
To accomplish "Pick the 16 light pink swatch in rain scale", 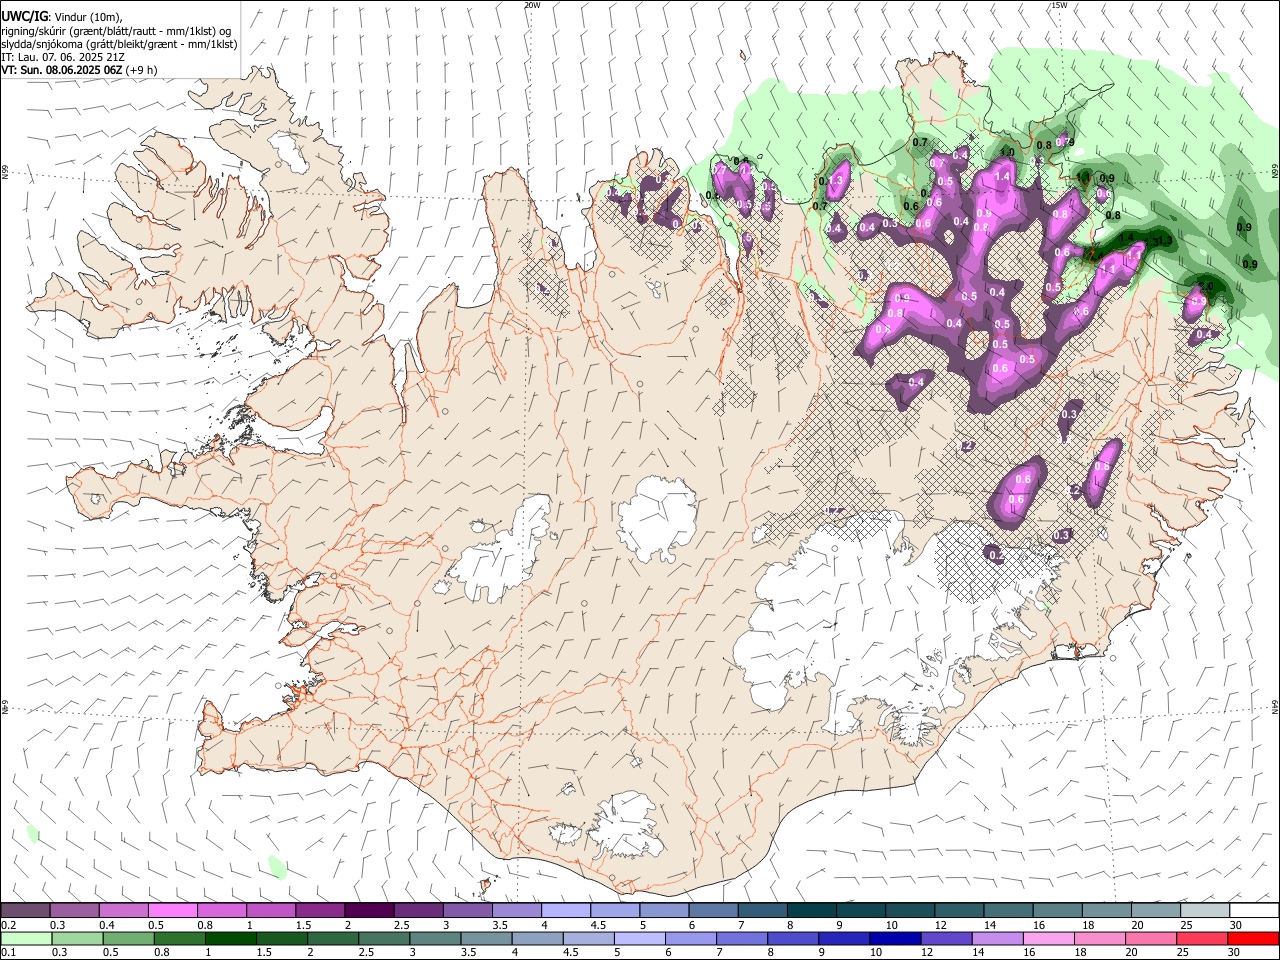I will pos(1049,938).
